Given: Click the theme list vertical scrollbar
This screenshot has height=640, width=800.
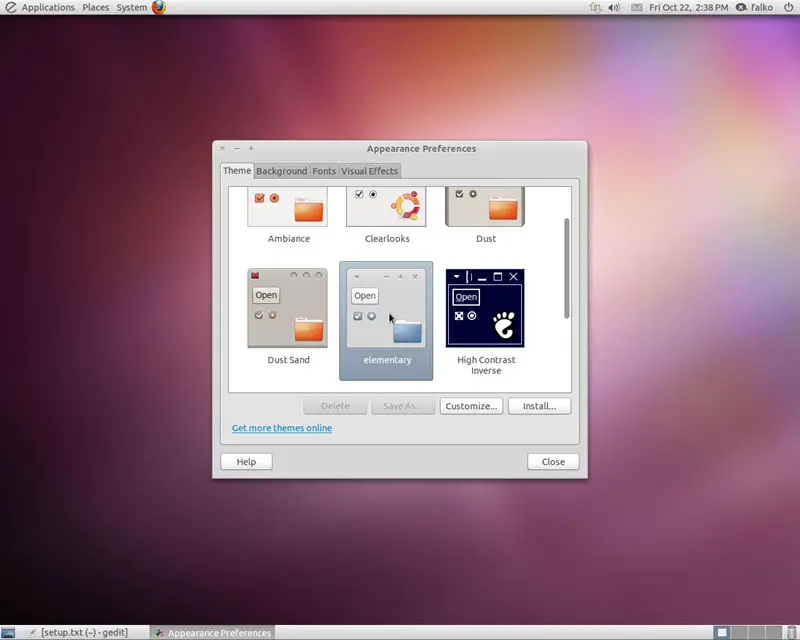Looking at the screenshot, I should point(566,268).
